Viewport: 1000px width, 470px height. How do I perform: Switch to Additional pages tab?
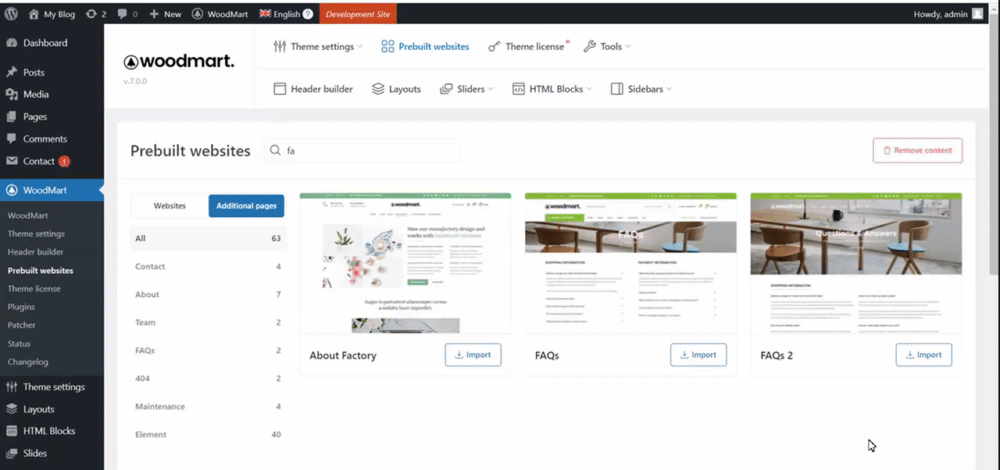pyautogui.click(x=246, y=206)
